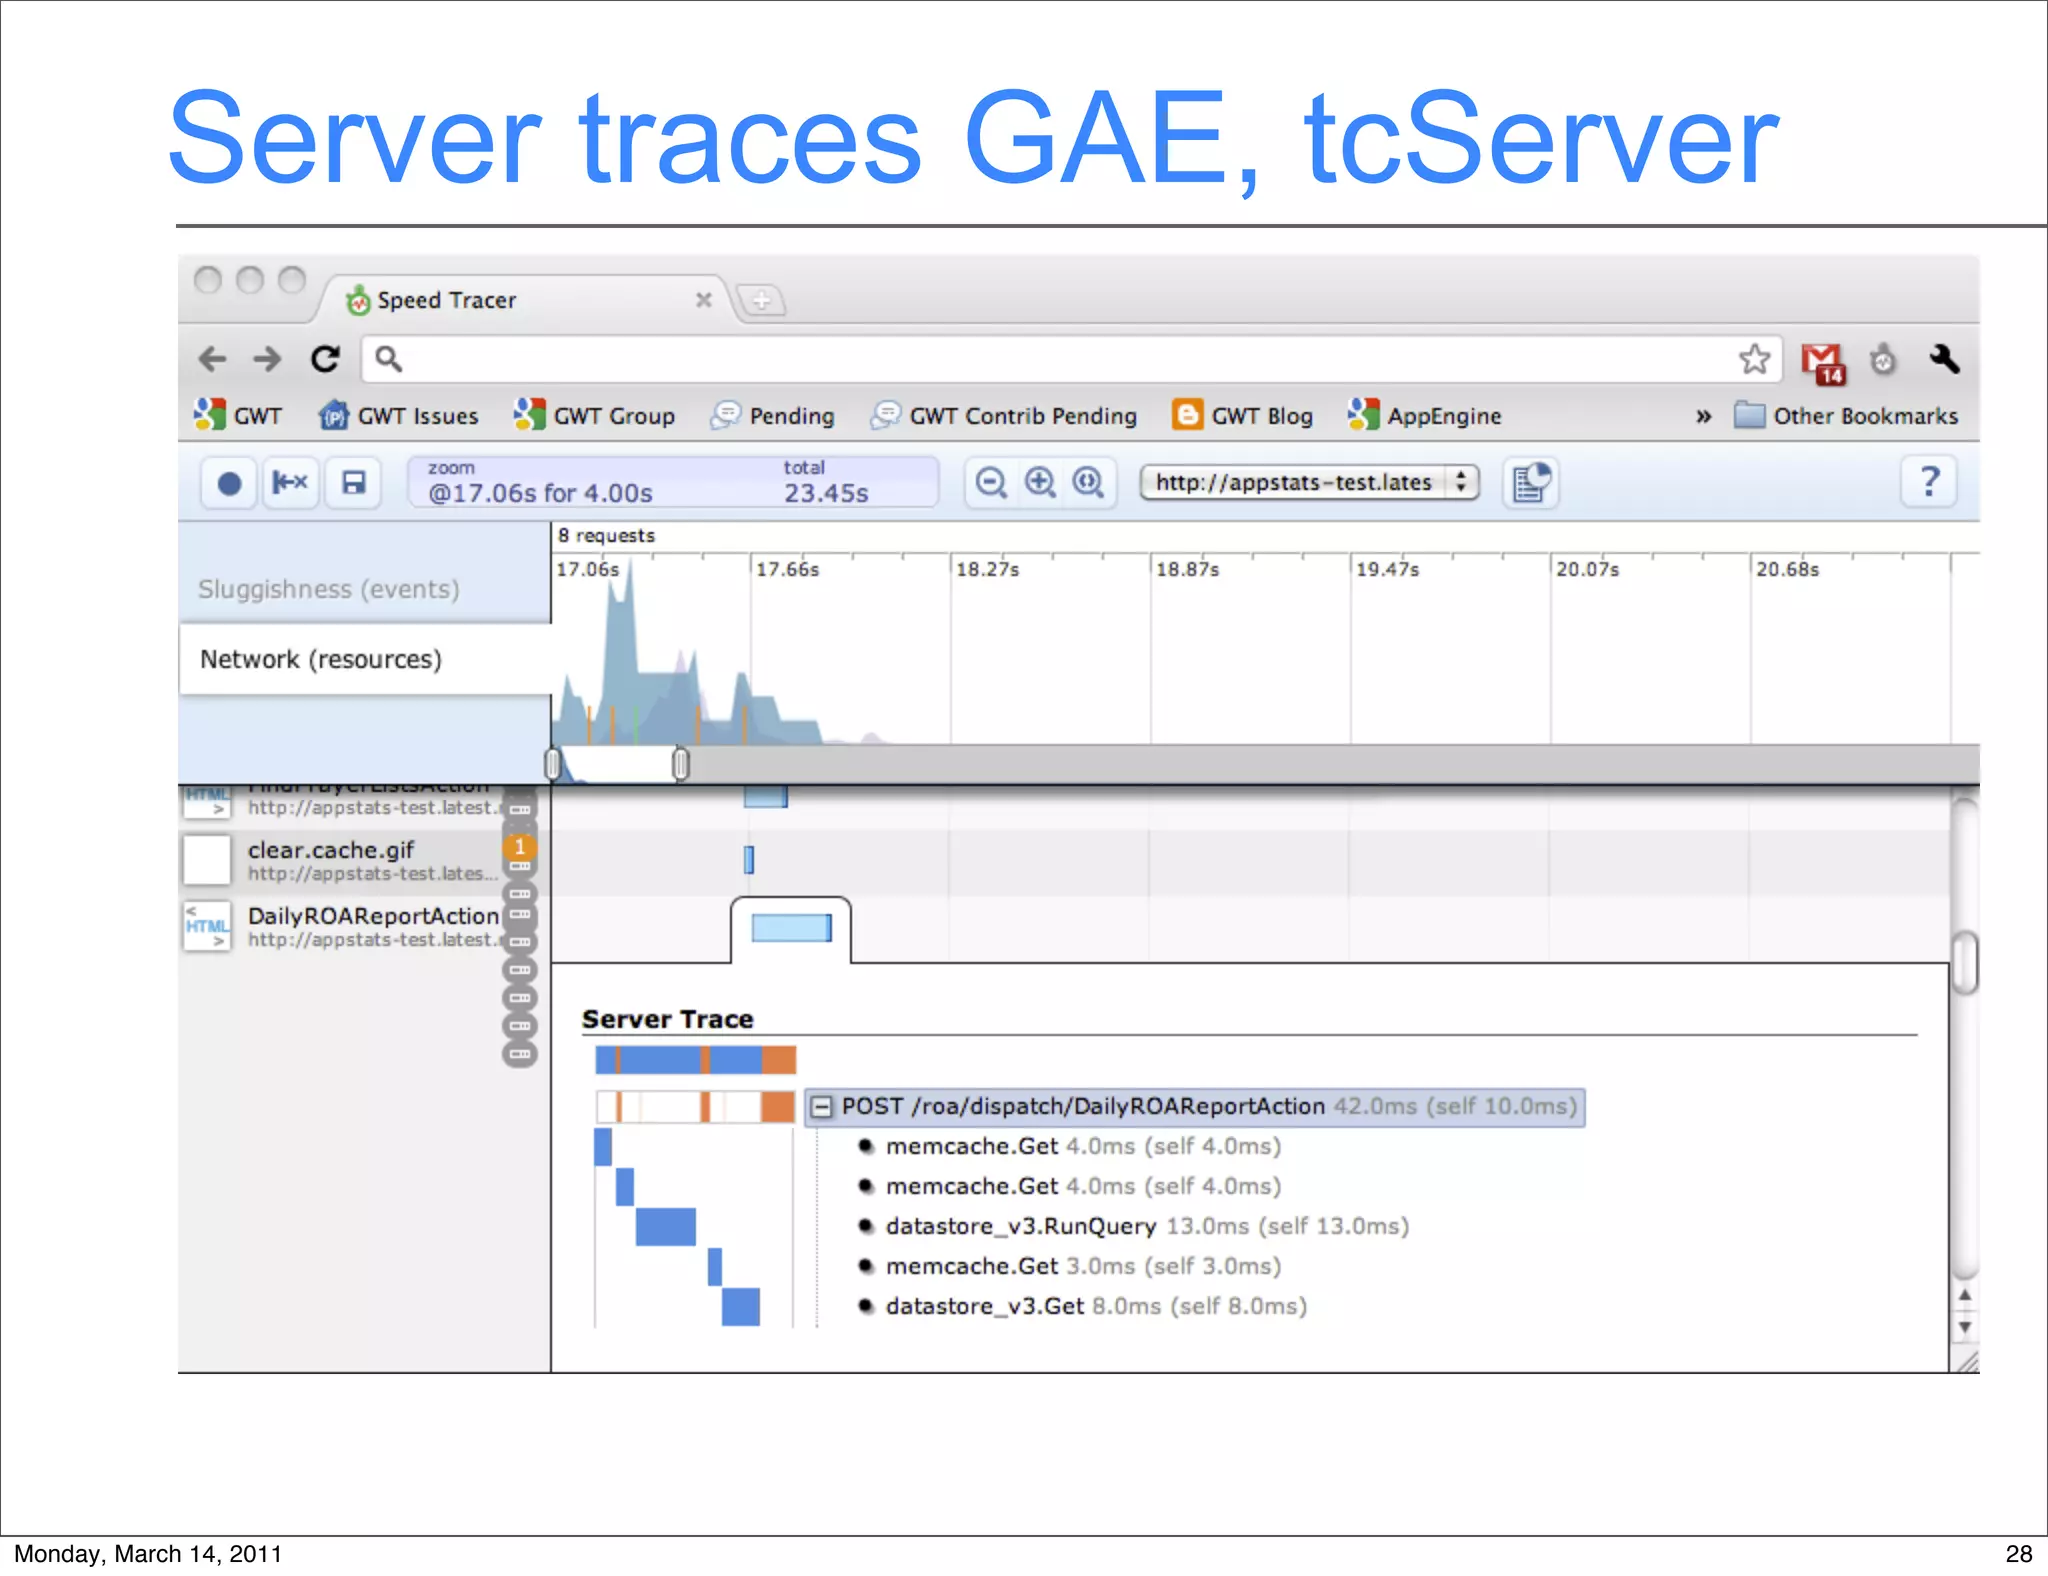Click the help question mark button

1930,483
